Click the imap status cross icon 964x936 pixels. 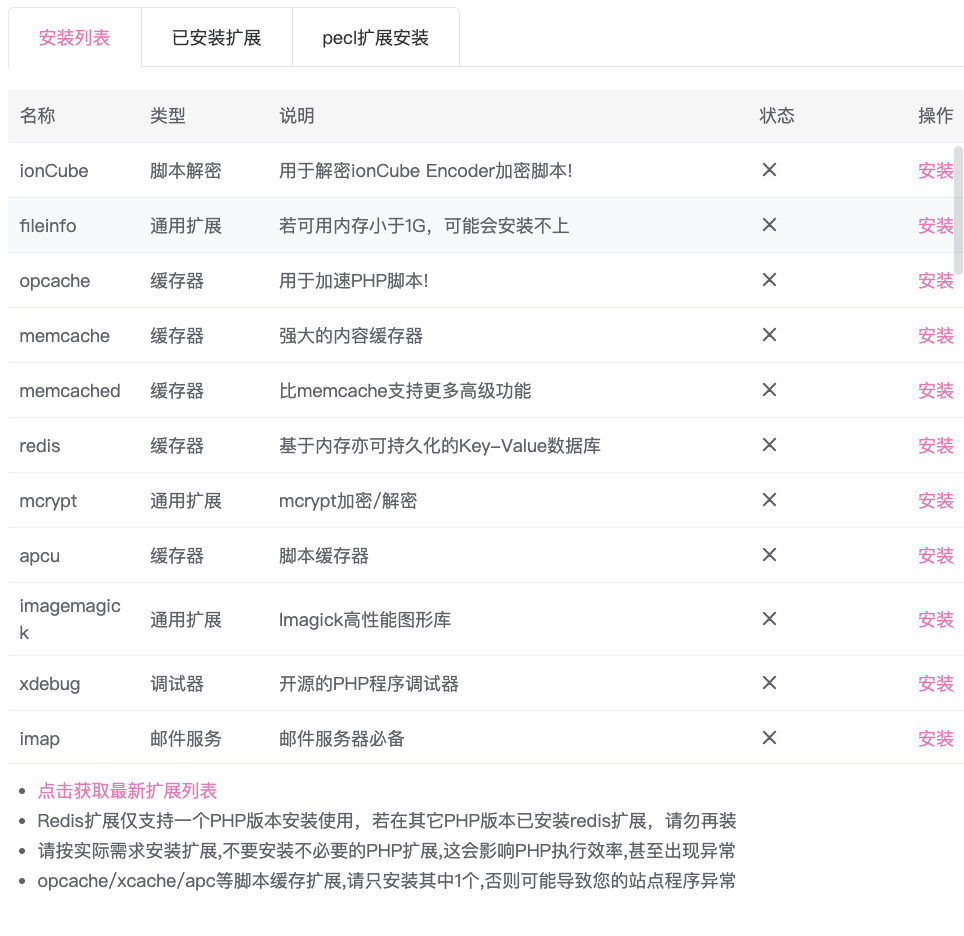769,738
